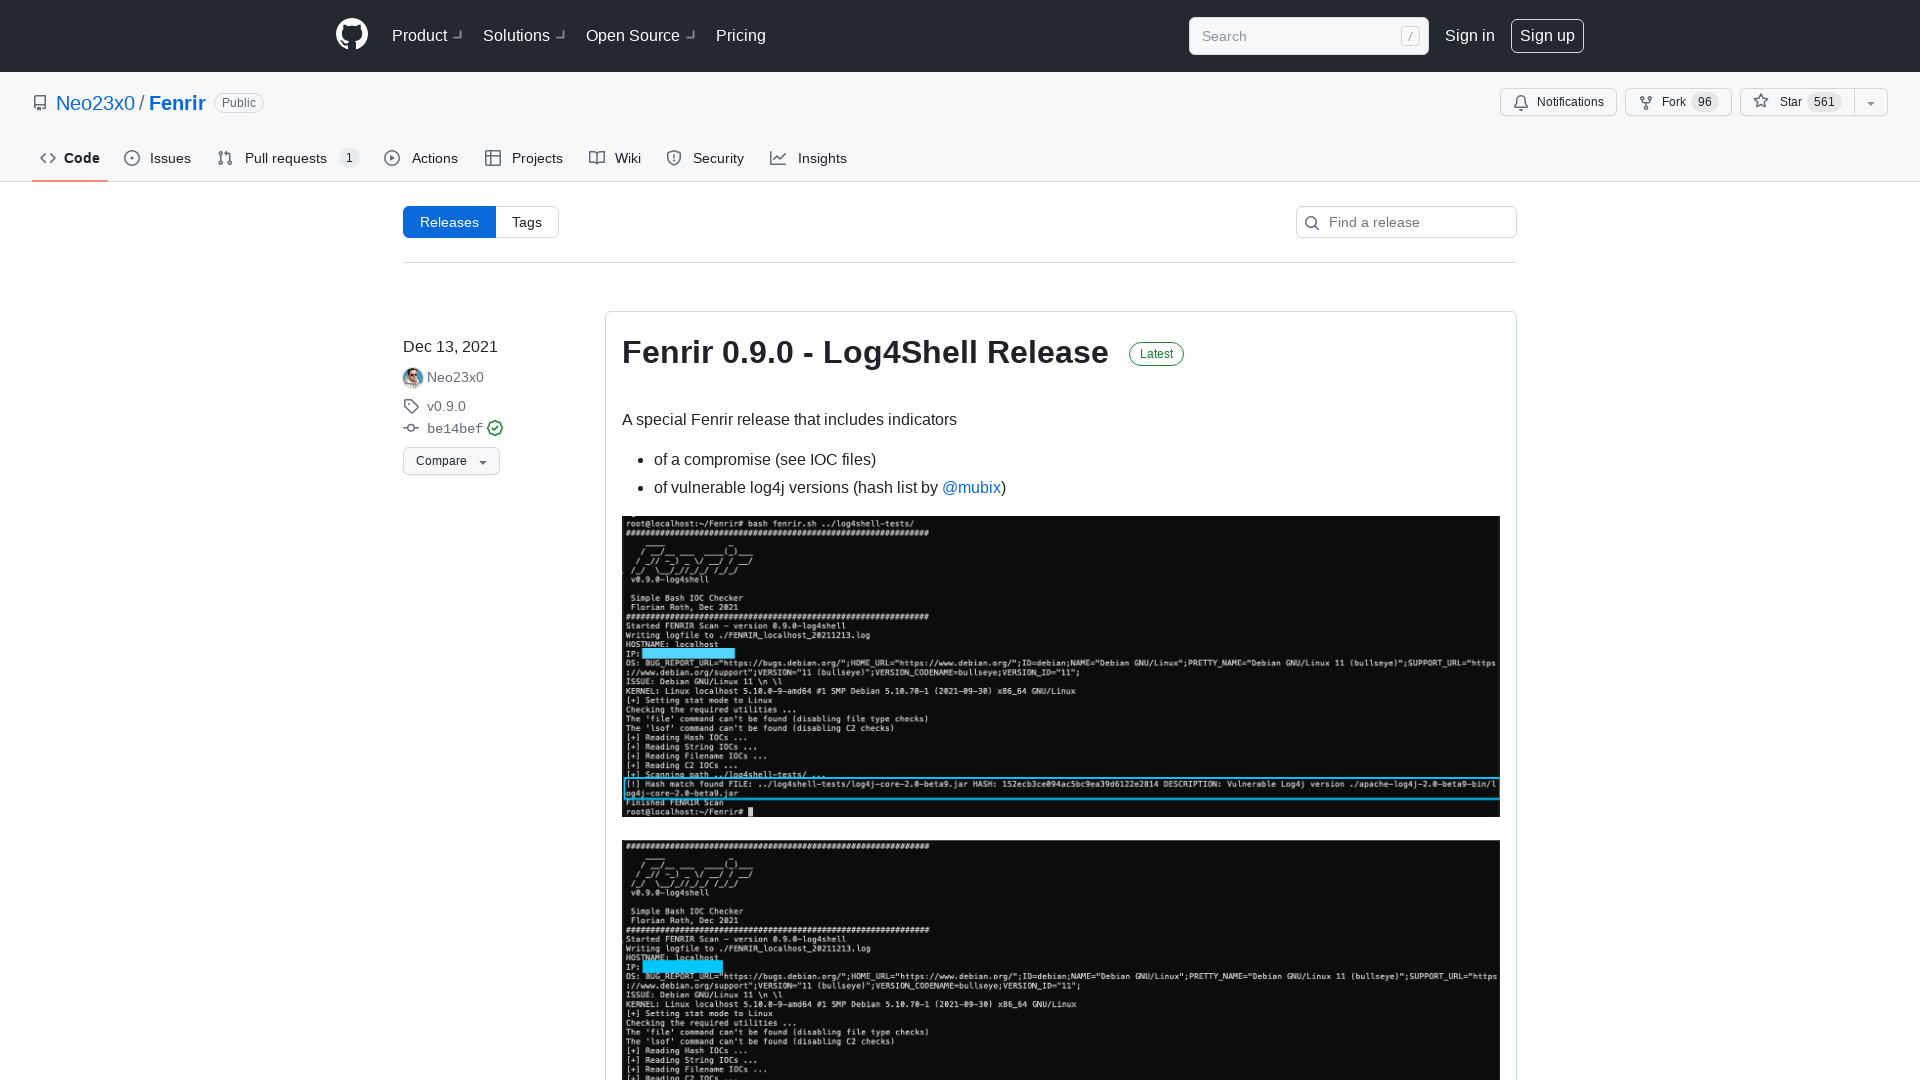Open the Security tab
Image resolution: width=1920 pixels, height=1080 pixels.
tap(705, 158)
